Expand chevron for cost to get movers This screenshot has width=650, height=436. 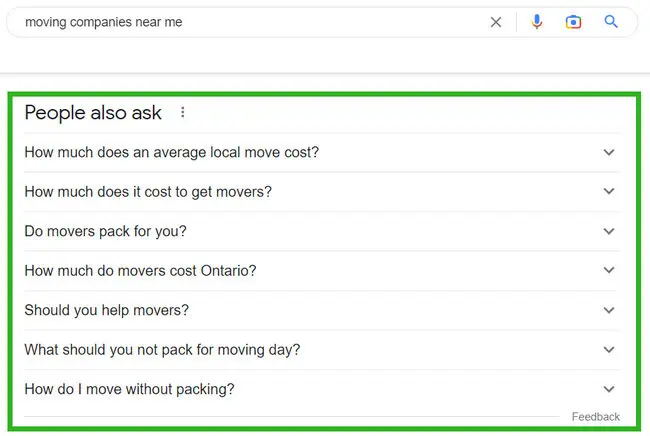click(x=609, y=191)
